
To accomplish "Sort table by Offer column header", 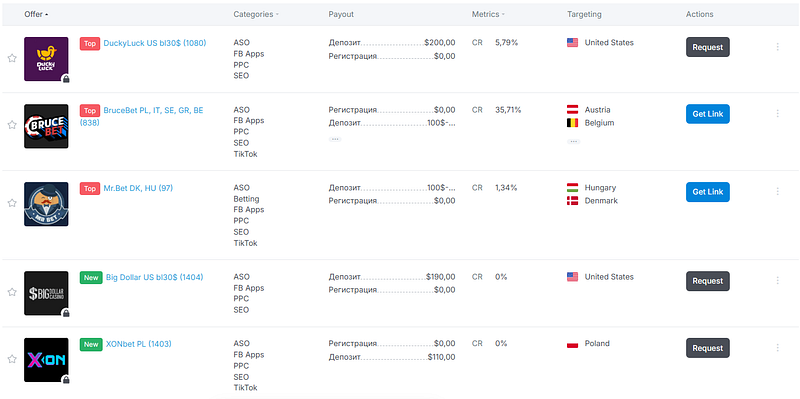I will coord(36,14).
